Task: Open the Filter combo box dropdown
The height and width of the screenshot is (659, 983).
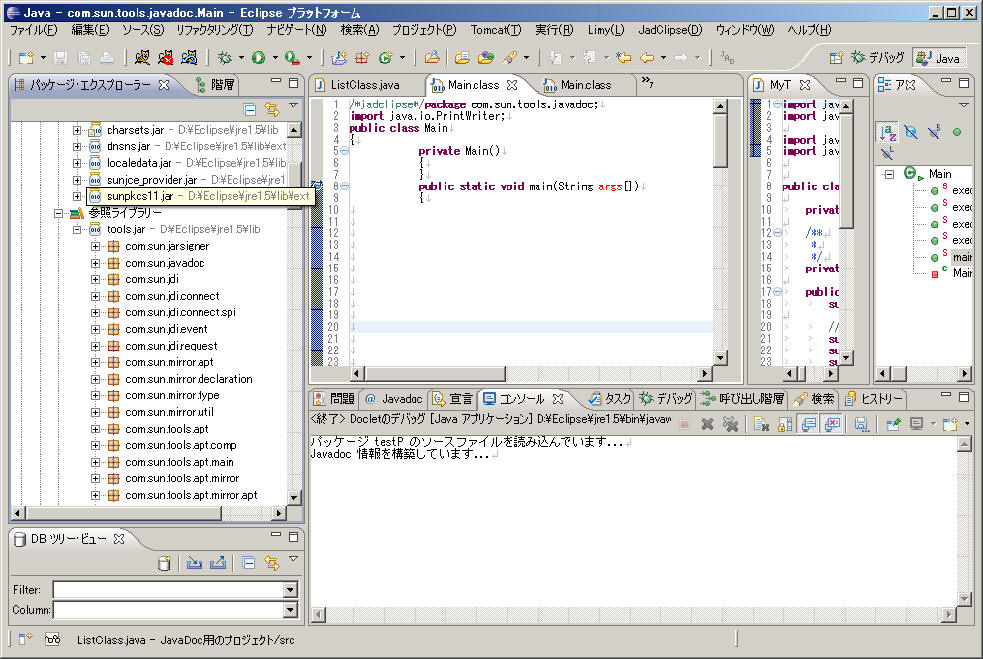Action: coord(290,589)
